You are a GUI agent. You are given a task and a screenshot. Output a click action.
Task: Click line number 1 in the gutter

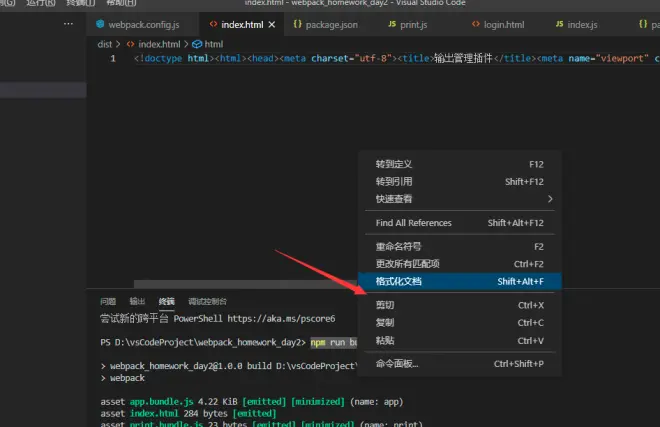(x=113, y=59)
